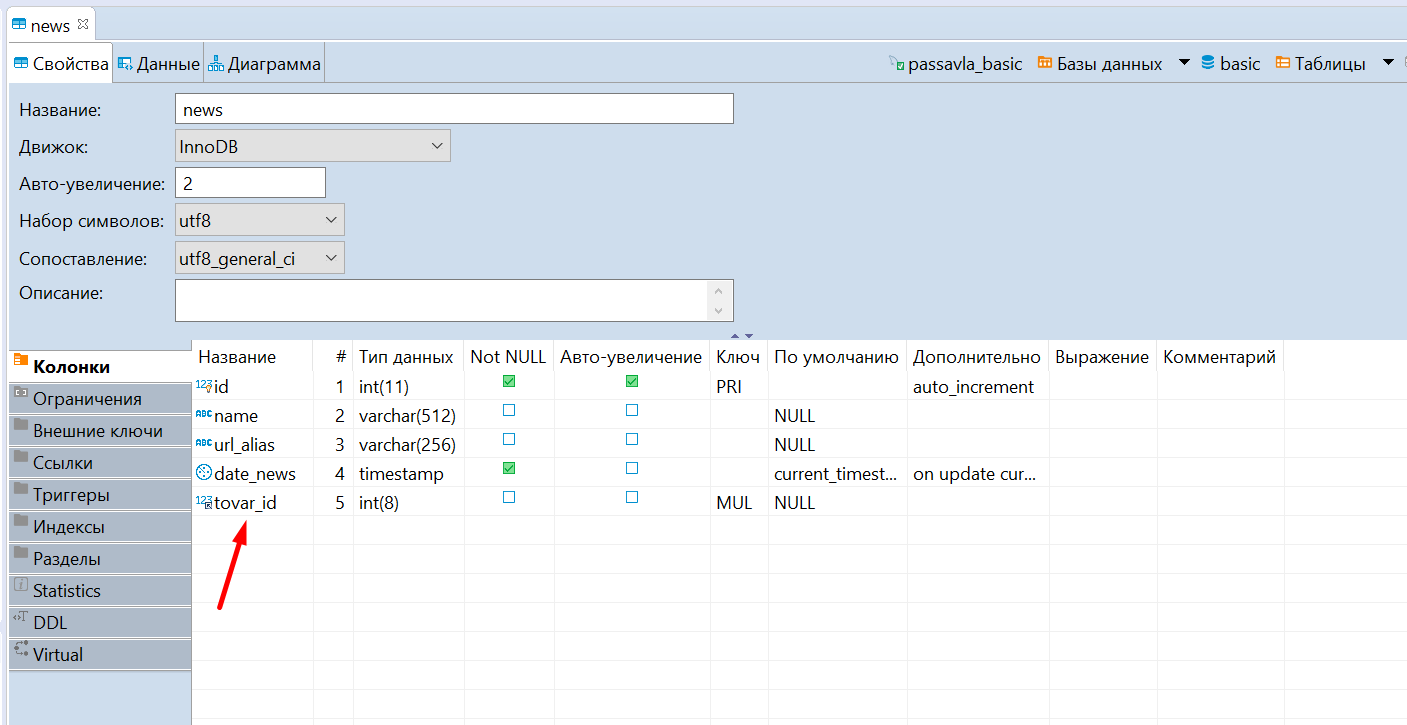Click the PRI key cell
The height and width of the screenshot is (725, 1407).
click(739, 386)
